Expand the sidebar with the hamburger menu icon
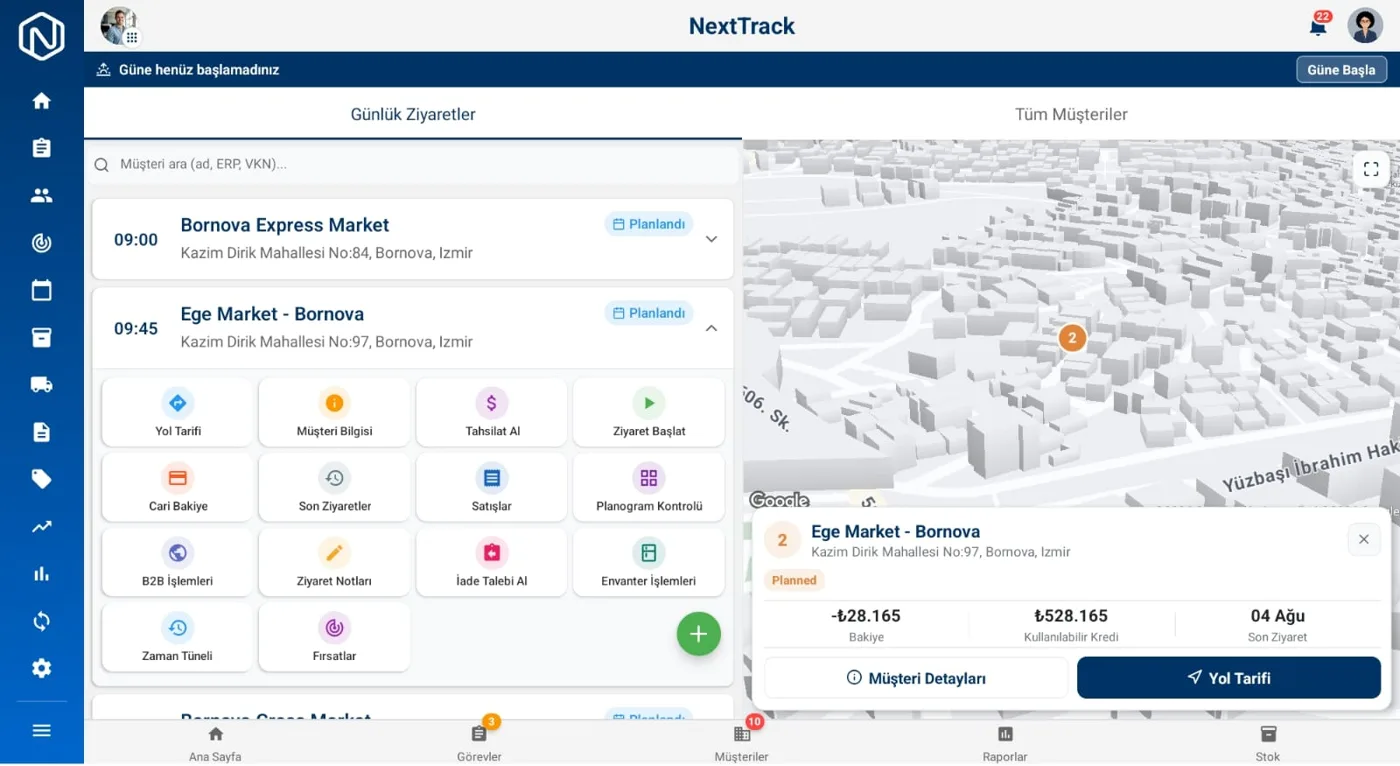Screen dimensions: 1400x766 coord(41,730)
